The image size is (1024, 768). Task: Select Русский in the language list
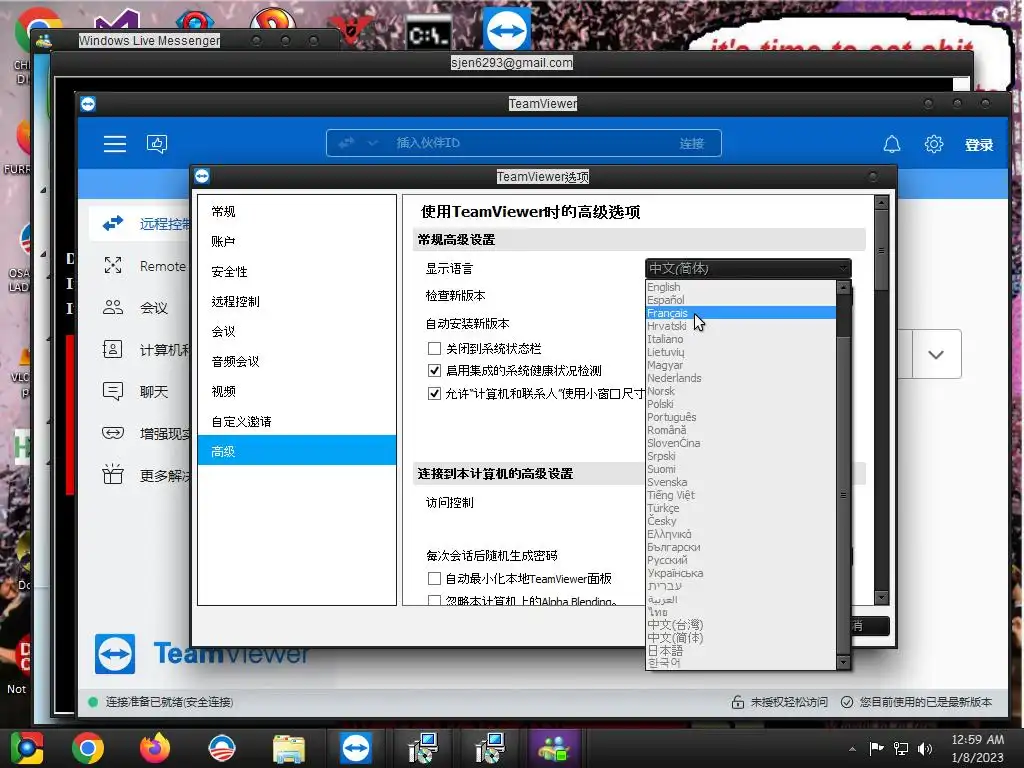(741, 560)
